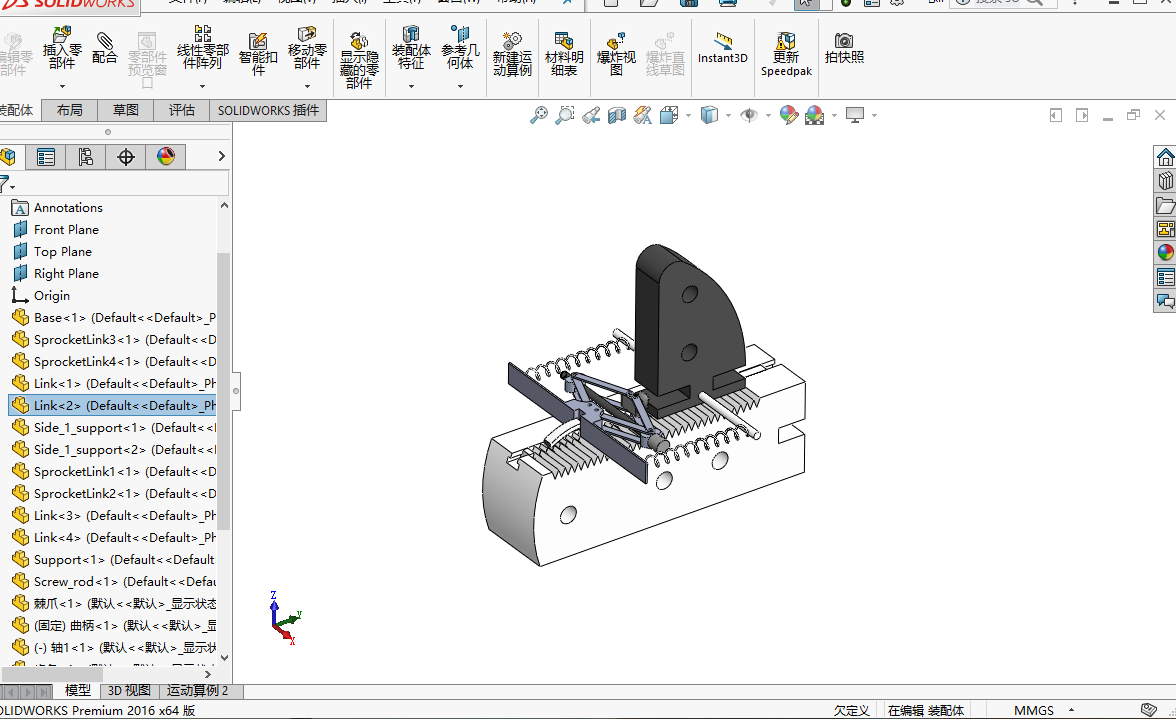1176x719 pixels.
Task: Click filter funnel icon above feature tree
Action: click(x=5, y=183)
